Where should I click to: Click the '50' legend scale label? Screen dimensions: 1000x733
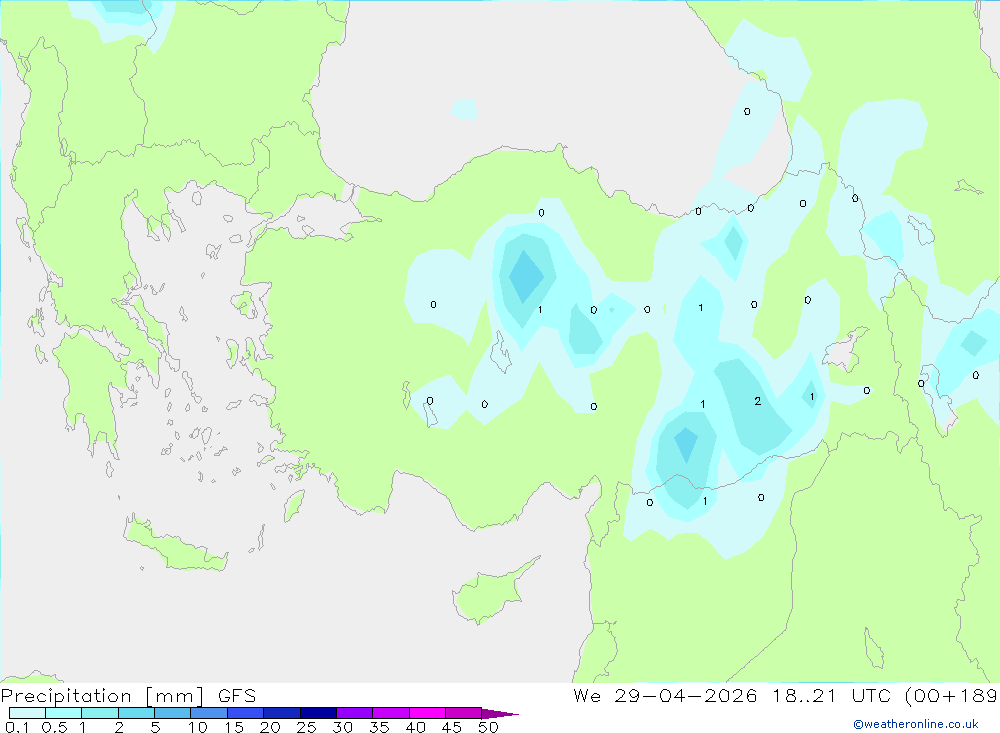point(488,727)
